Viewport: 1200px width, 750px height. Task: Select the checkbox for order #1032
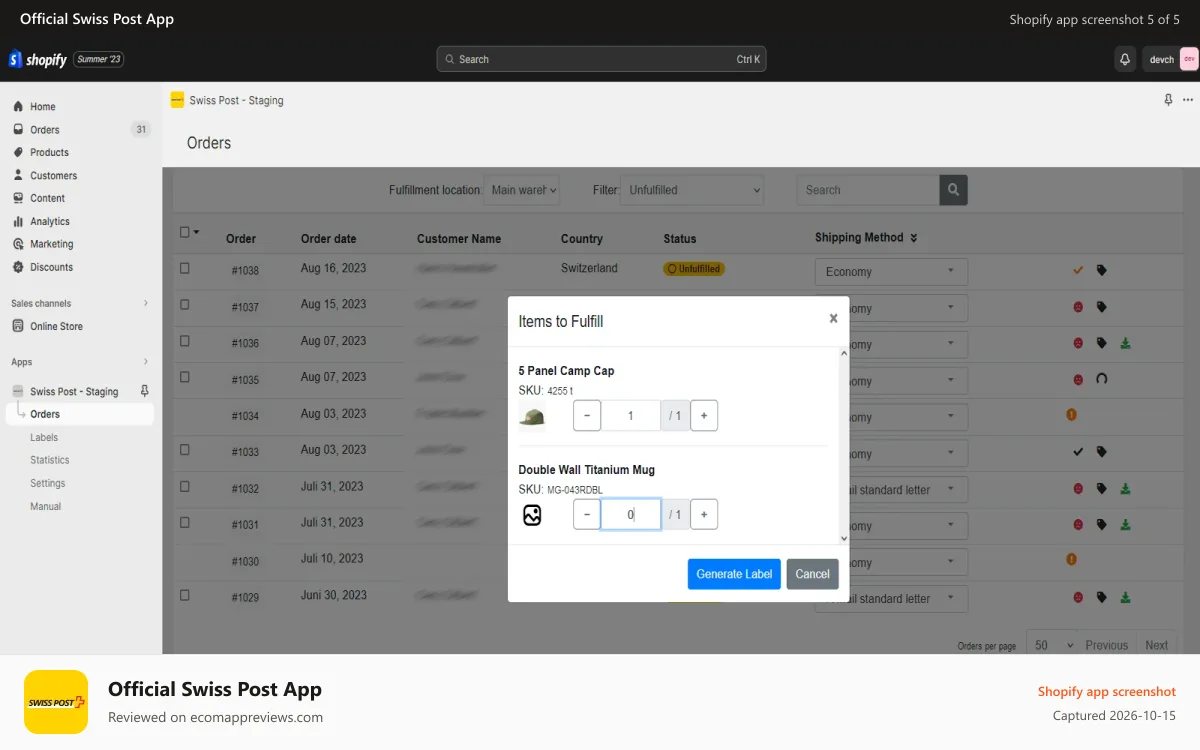point(184,486)
